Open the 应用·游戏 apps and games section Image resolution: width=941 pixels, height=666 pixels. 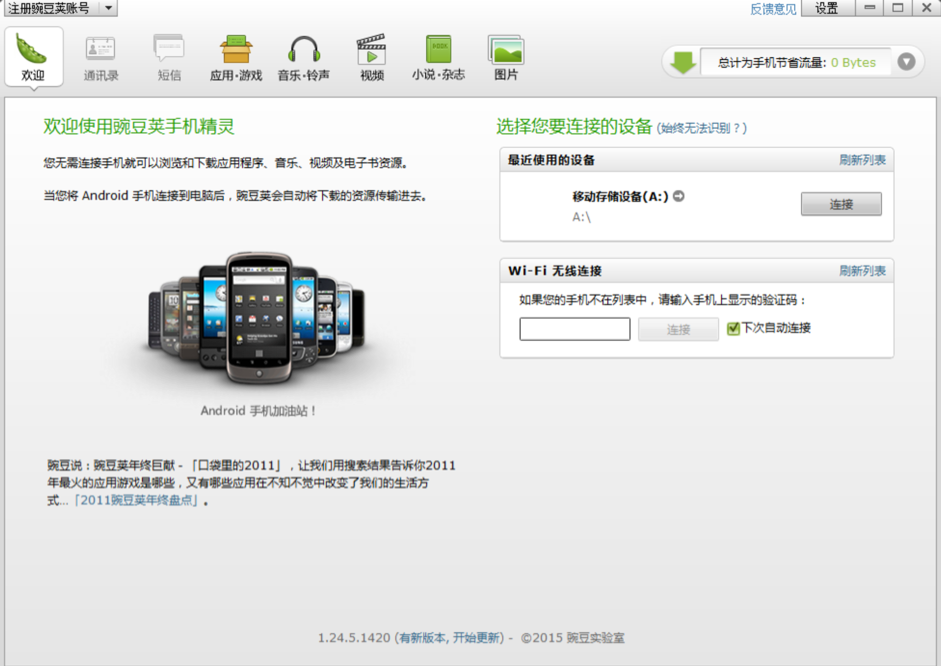pyautogui.click(x=236, y=58)
